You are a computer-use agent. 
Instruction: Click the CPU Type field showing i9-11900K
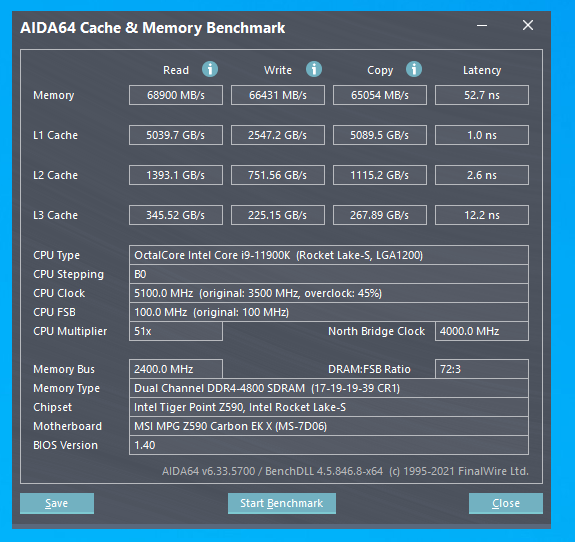[329, 255]
